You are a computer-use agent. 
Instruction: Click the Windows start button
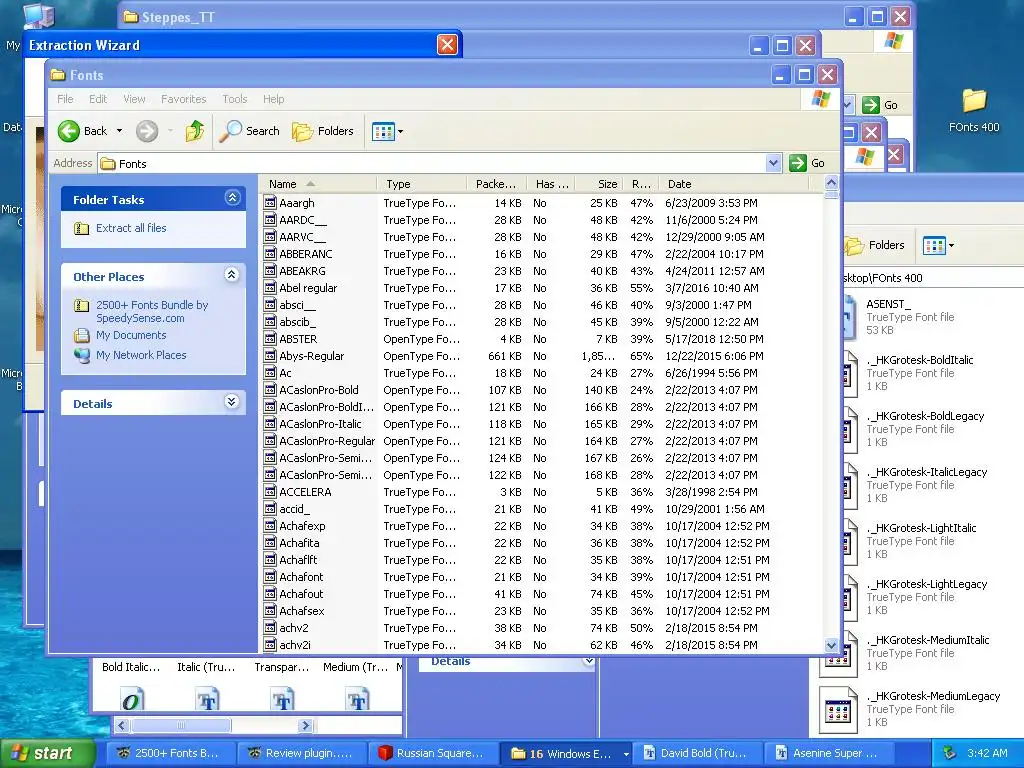[x=47, y=754]
